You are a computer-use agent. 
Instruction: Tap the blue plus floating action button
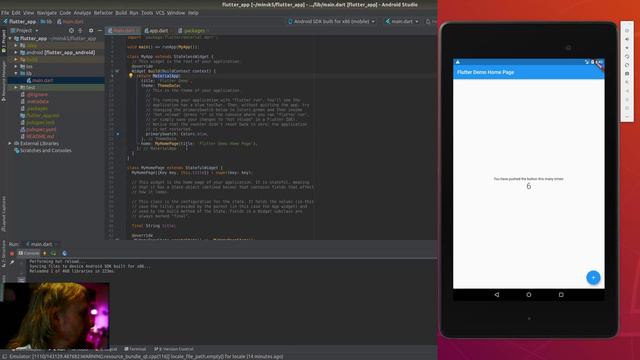tap(593, 278)
